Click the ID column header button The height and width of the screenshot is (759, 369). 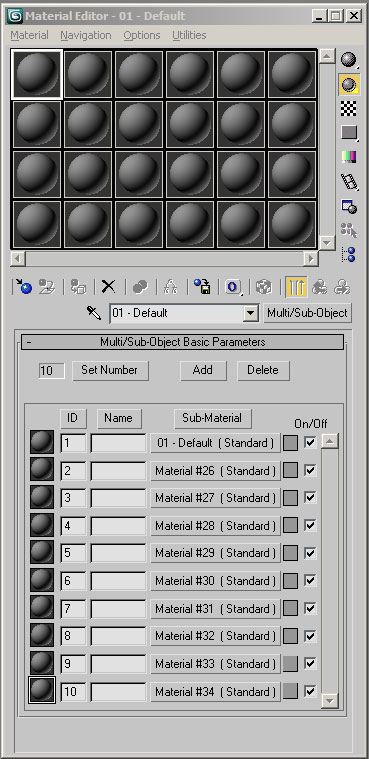[73, 418]
